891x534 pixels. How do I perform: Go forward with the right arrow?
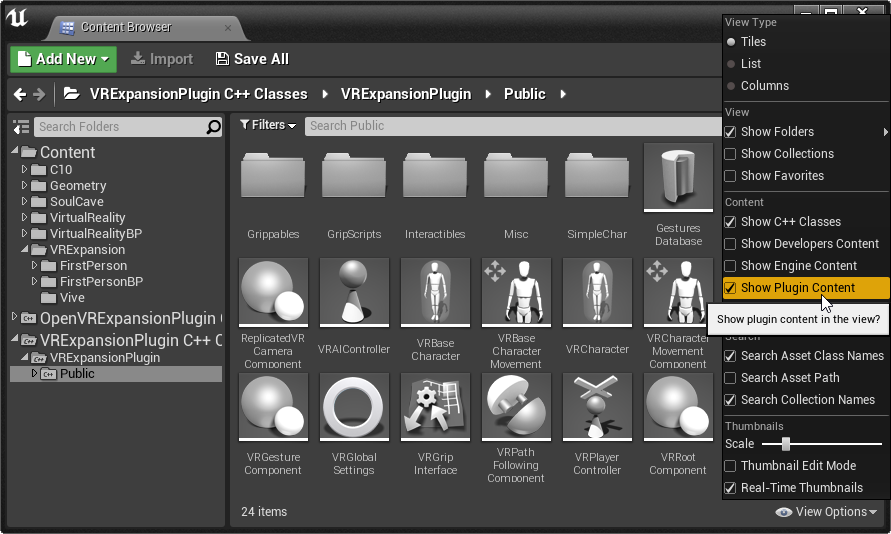[39, 94]
